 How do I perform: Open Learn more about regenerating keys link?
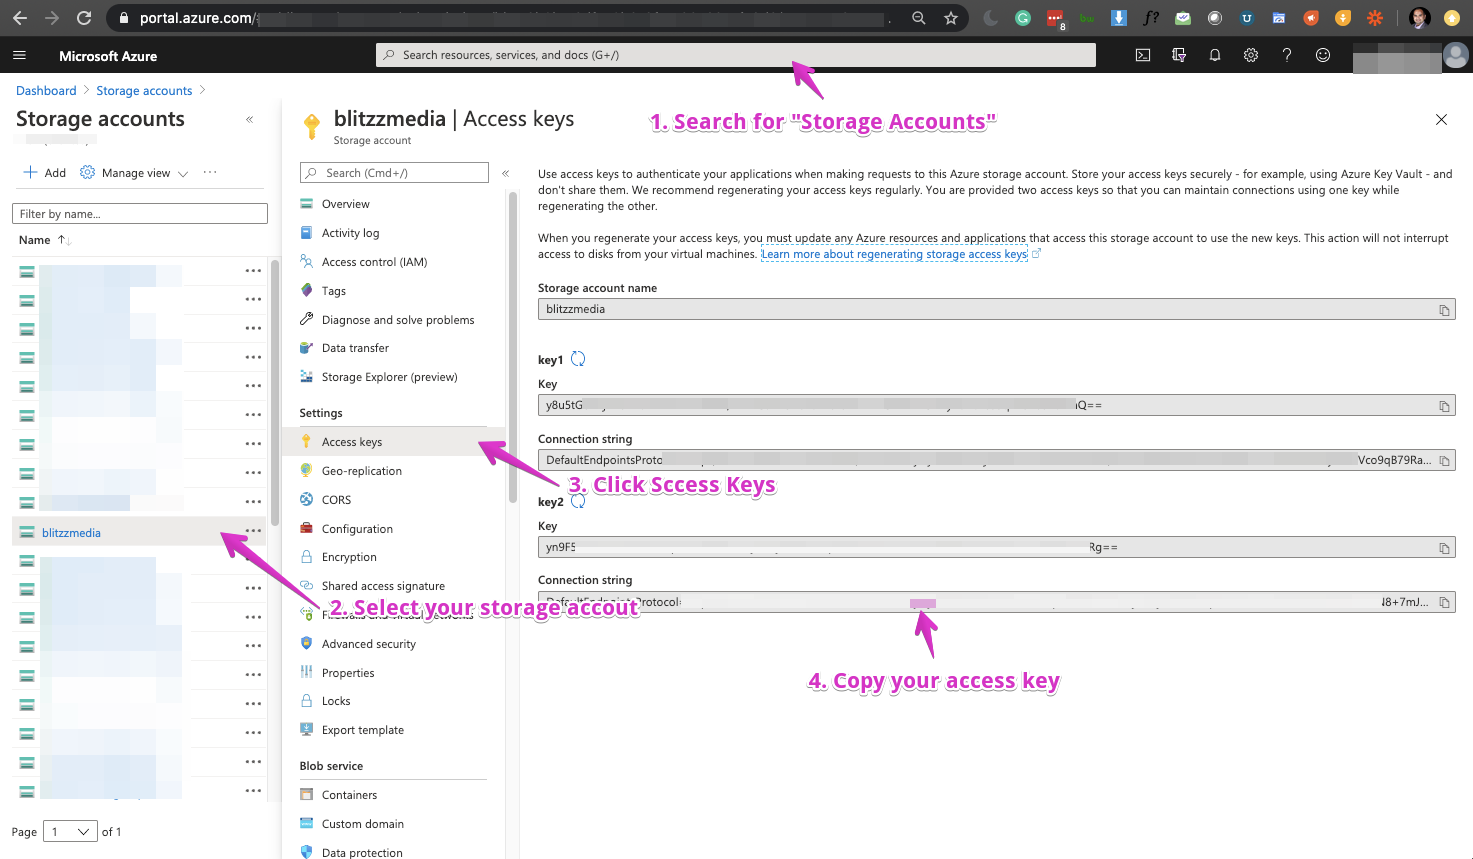tap(894, 254)
